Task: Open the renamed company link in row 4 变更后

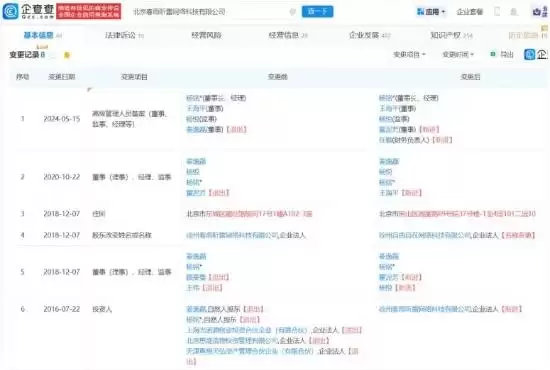Action: [424, 235]
